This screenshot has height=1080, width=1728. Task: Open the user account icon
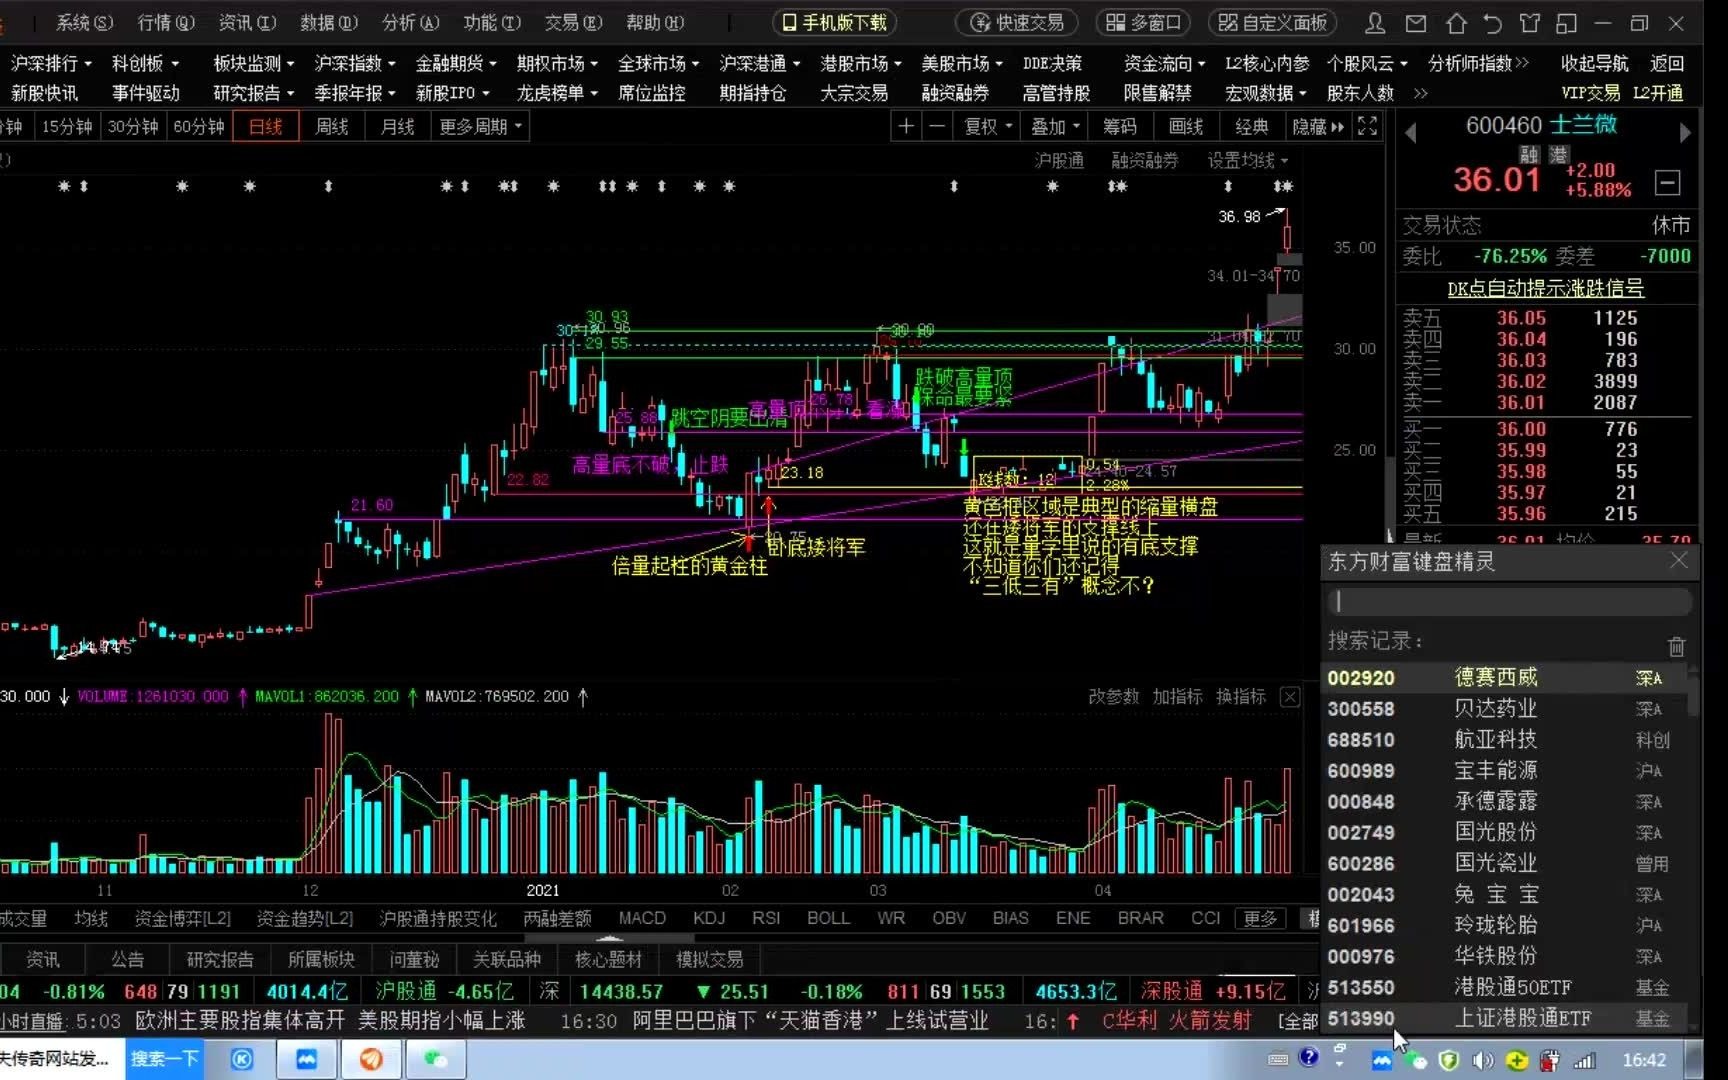point(1376,22)
